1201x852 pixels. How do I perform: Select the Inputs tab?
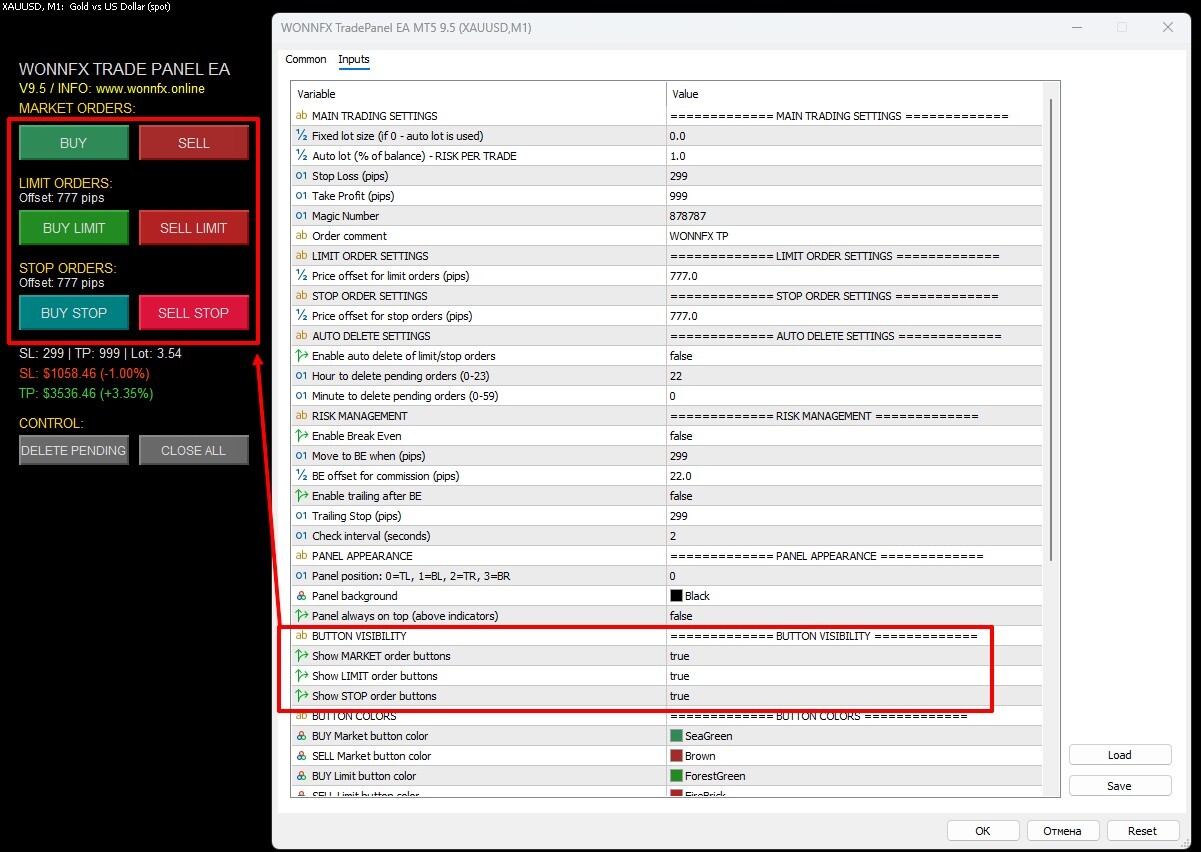[x=354, y=59]
